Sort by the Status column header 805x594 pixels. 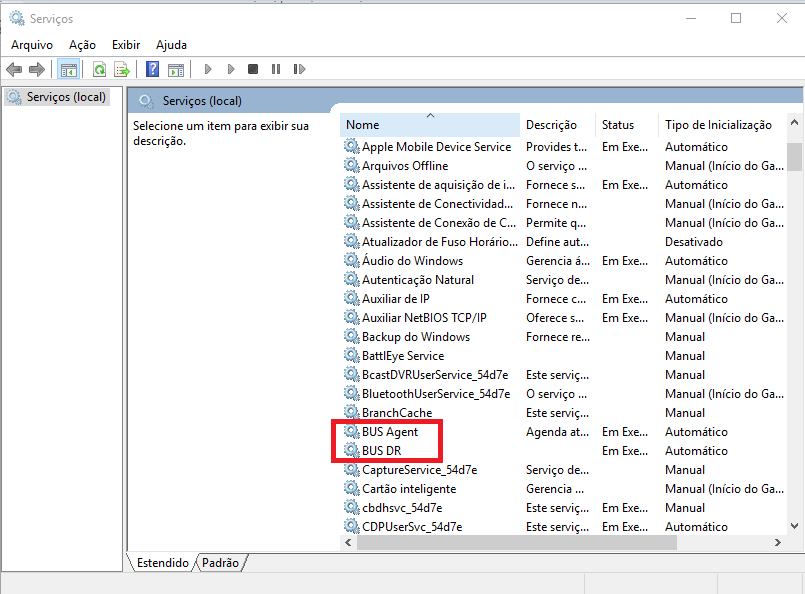pyautogui.click(x=626, y=125)
